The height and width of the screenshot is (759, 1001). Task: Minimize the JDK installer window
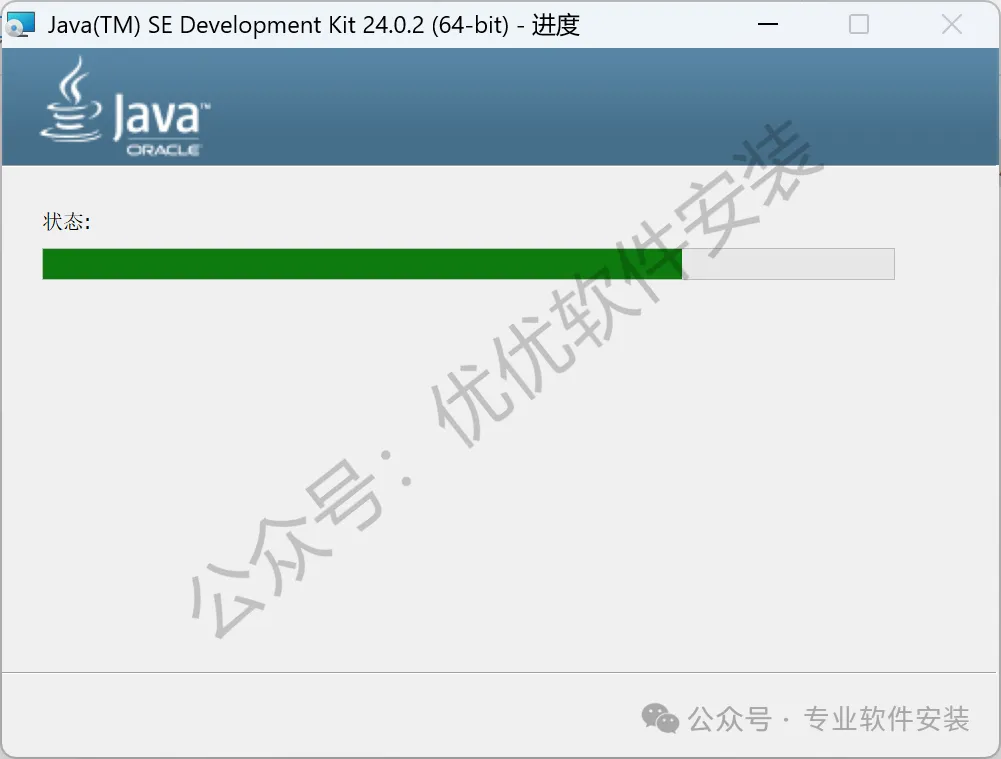[767, 24]
